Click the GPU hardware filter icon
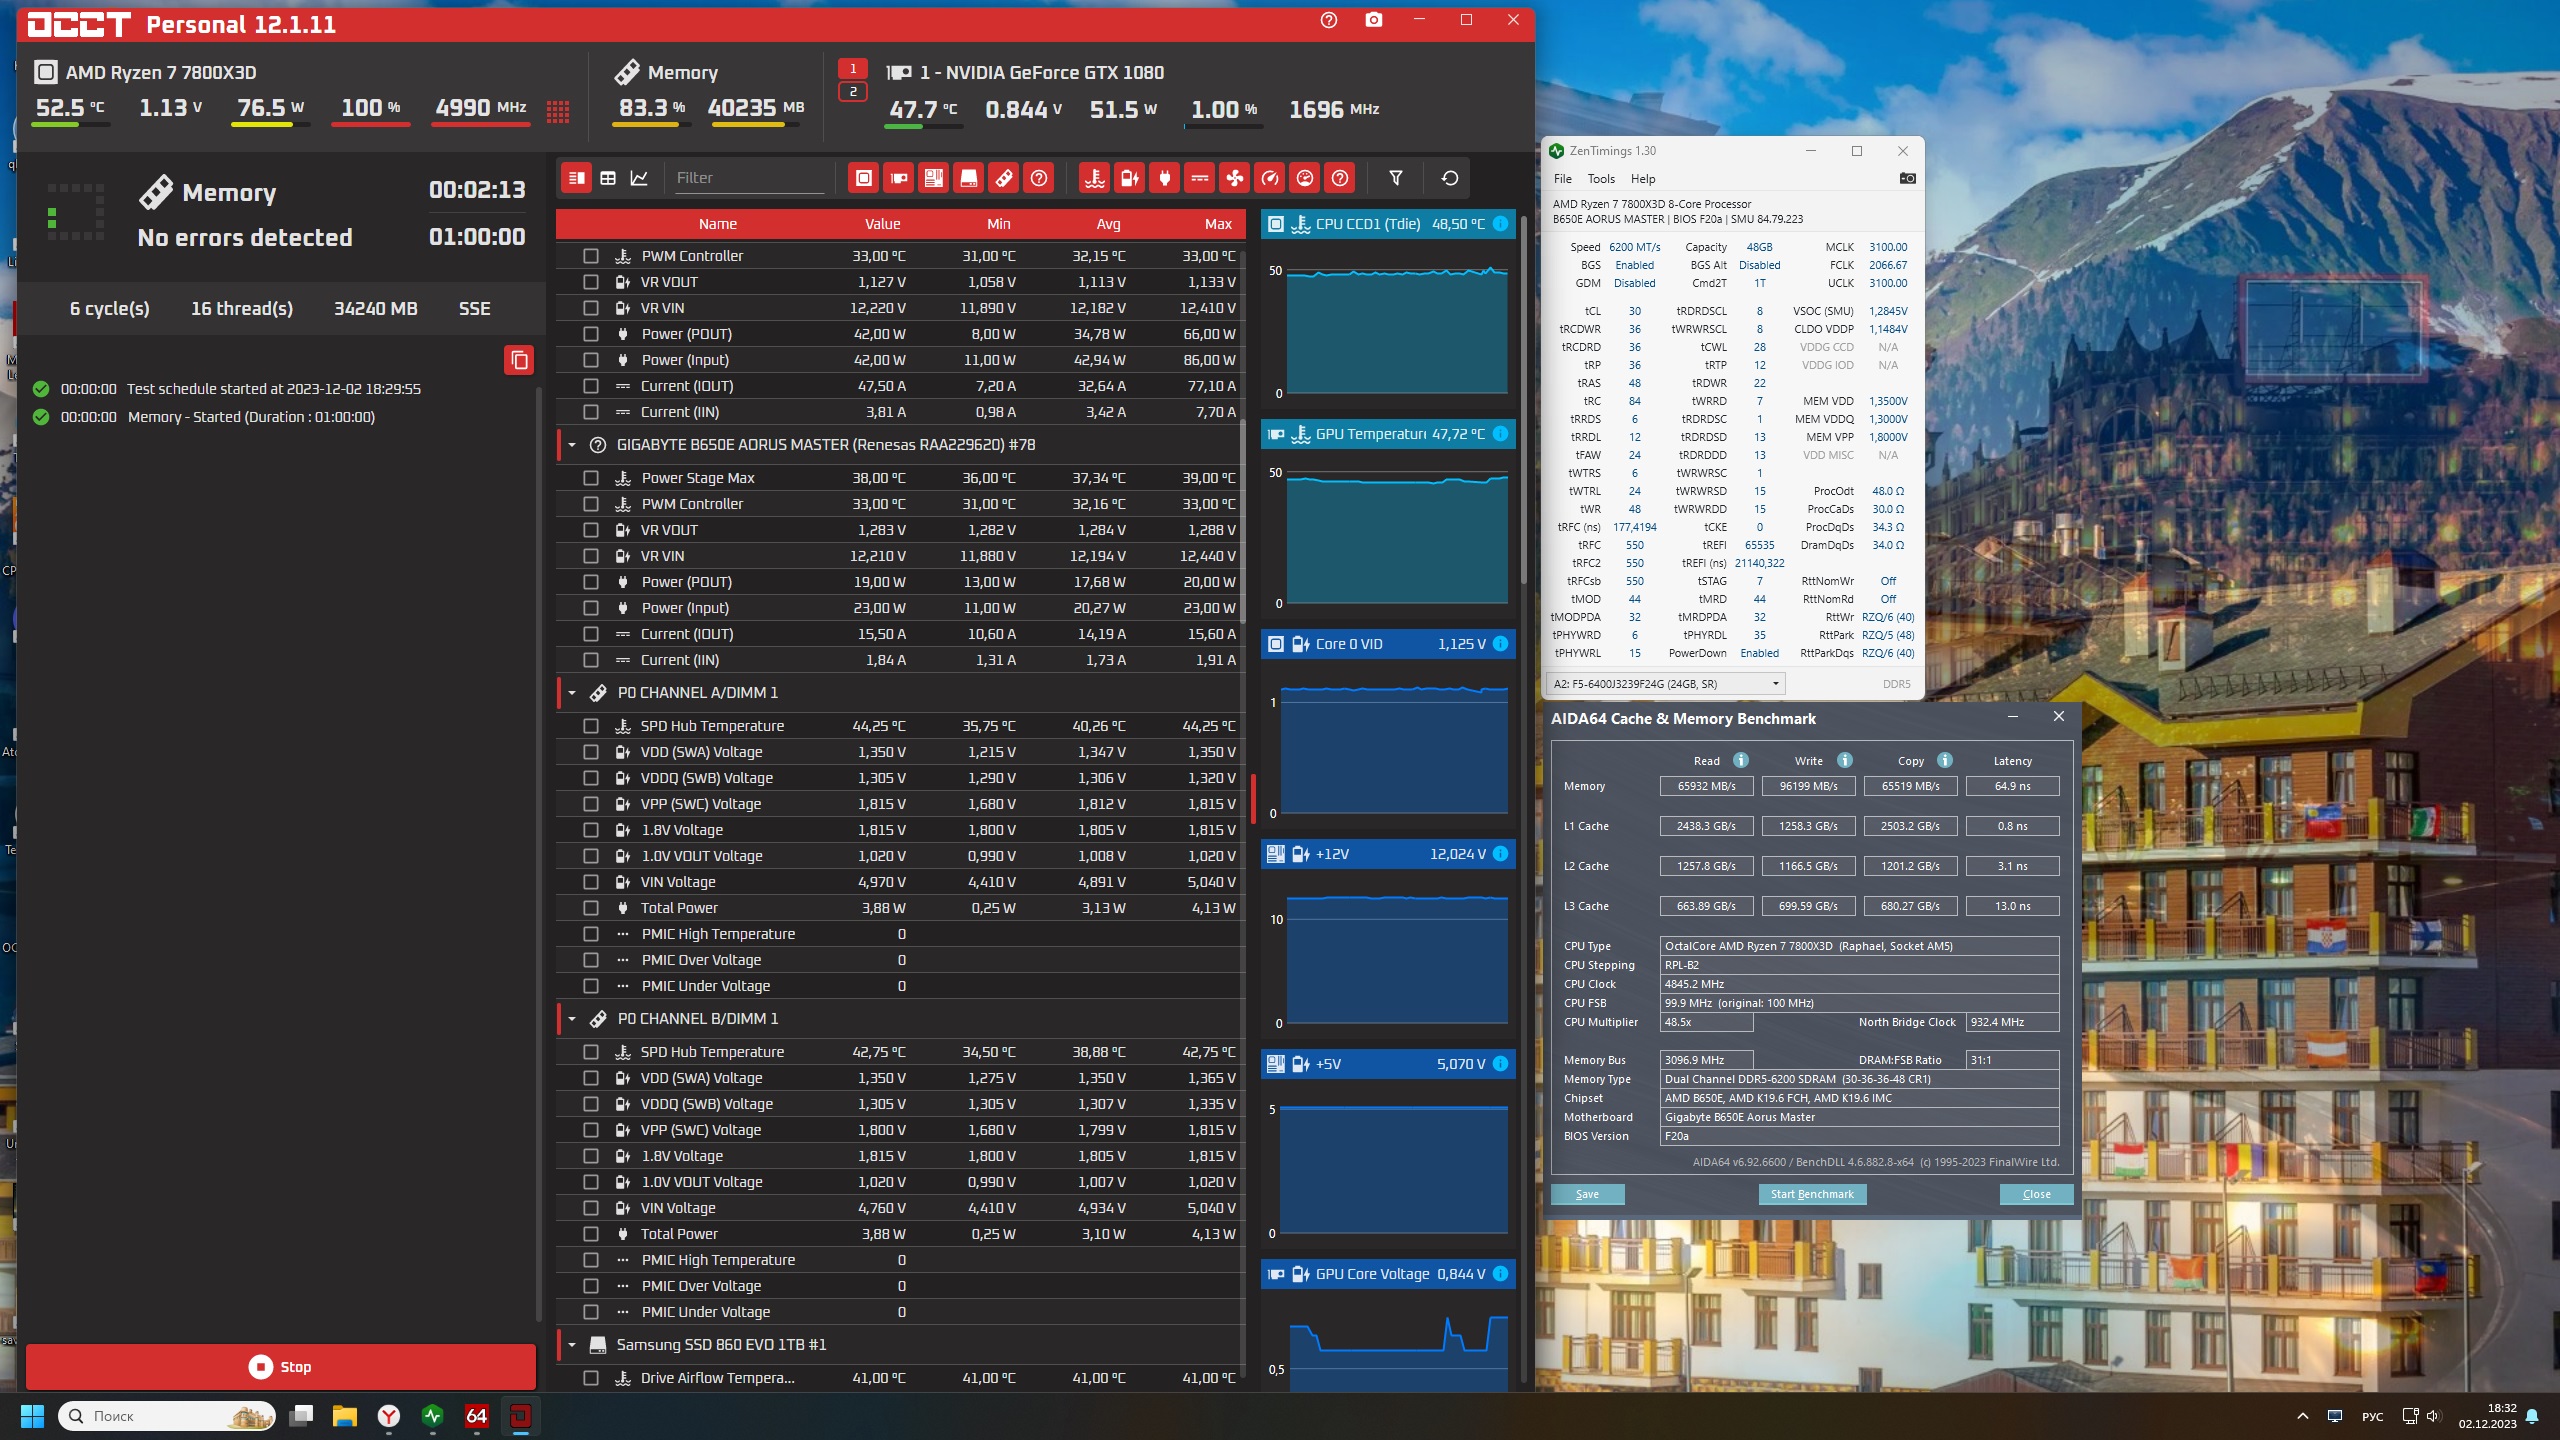 pos(899,178)
